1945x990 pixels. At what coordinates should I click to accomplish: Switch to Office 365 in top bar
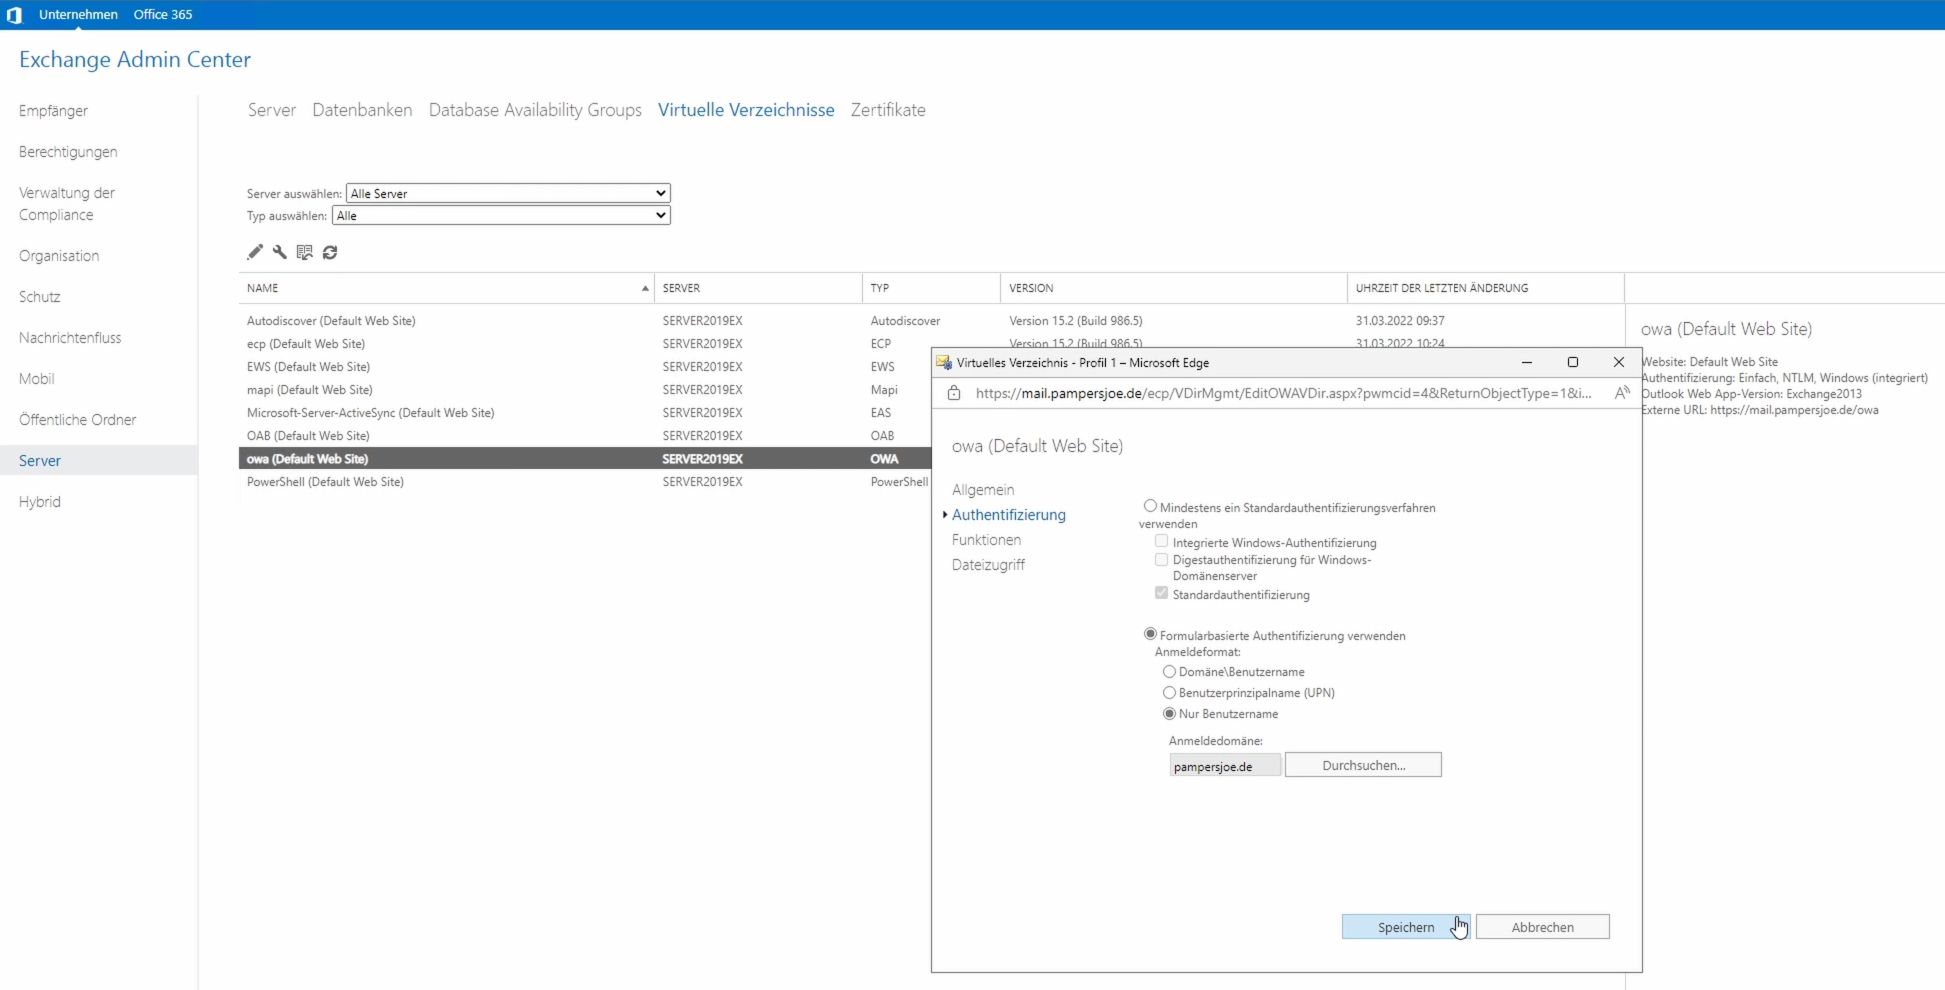(x=163, y=15)
